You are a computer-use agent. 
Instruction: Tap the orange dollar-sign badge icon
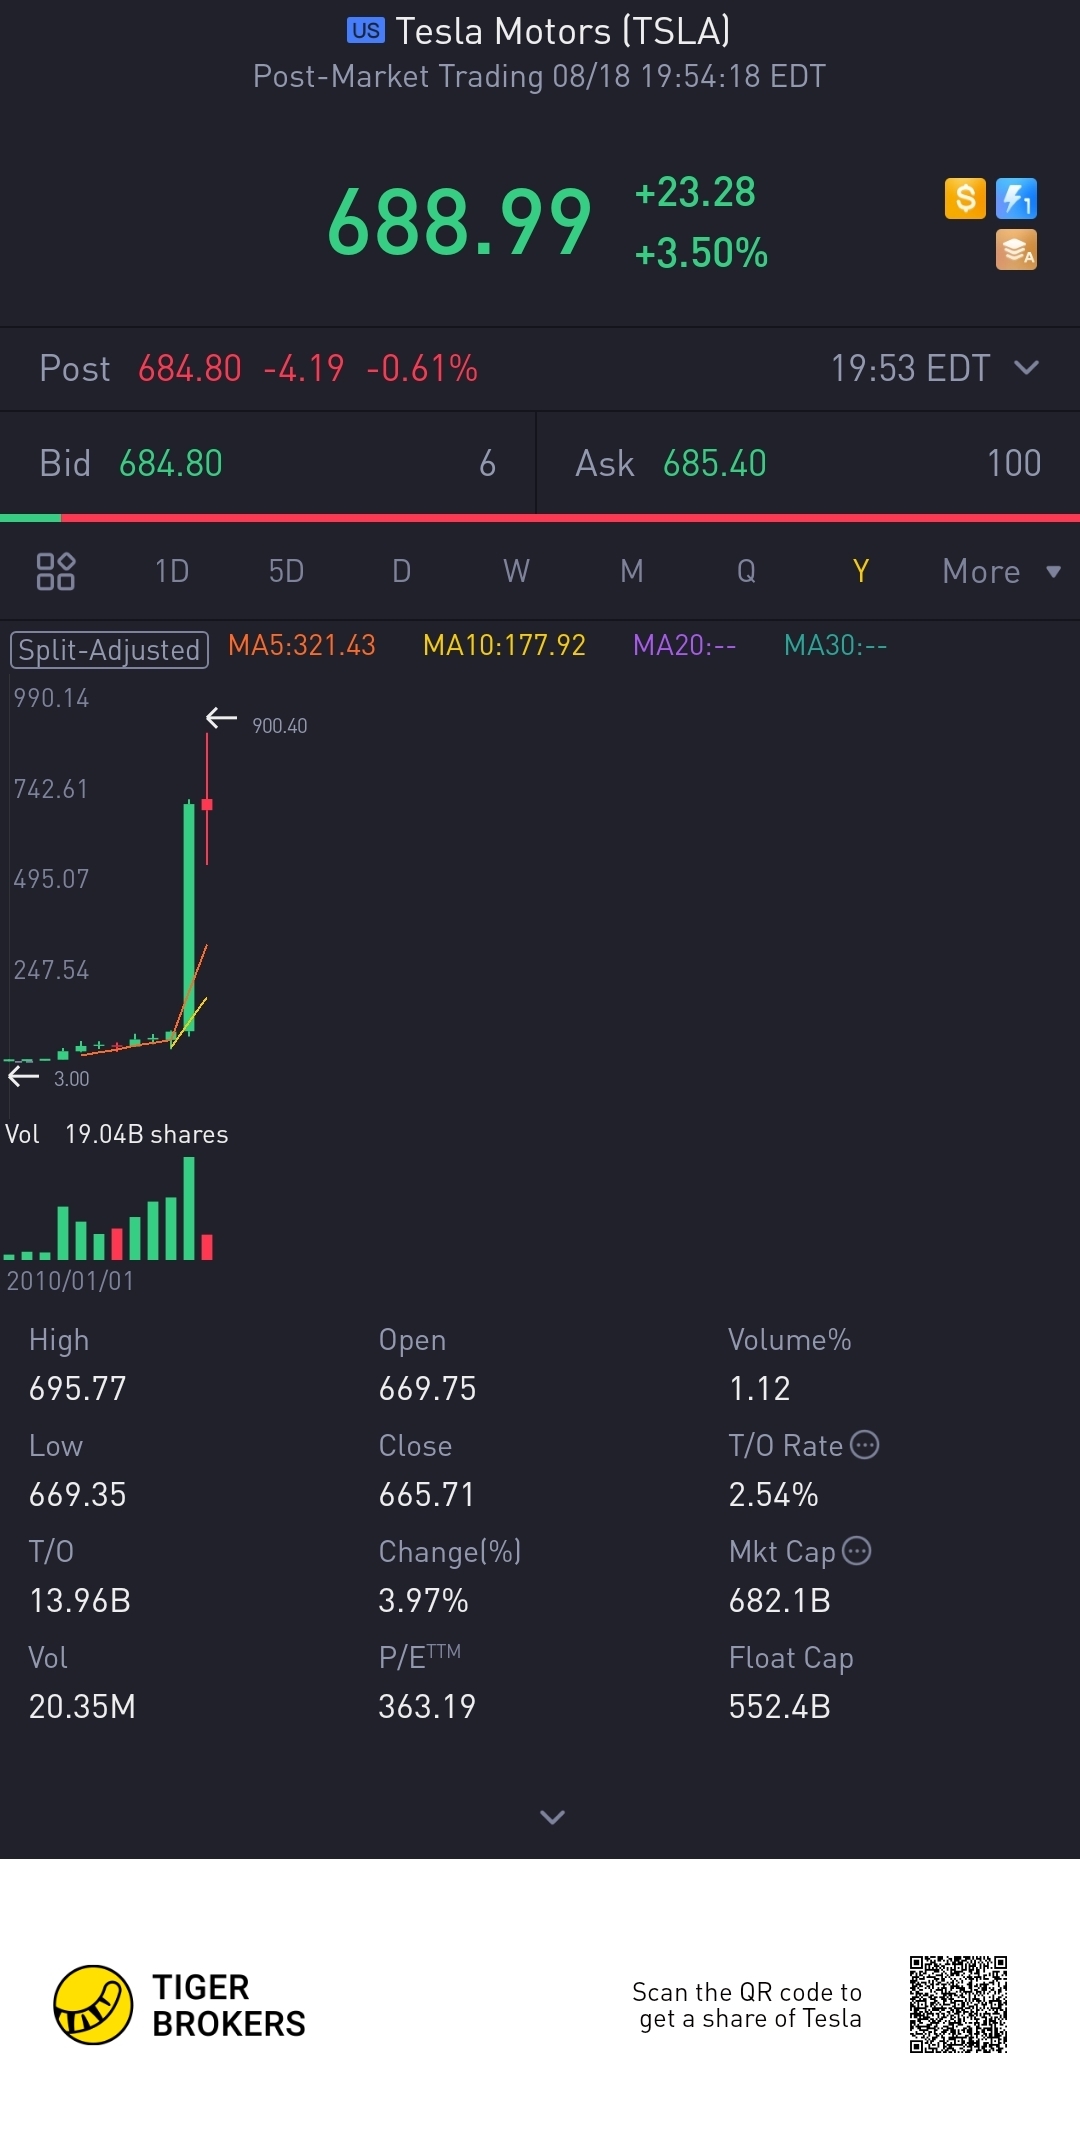click(x=965, y=198)
